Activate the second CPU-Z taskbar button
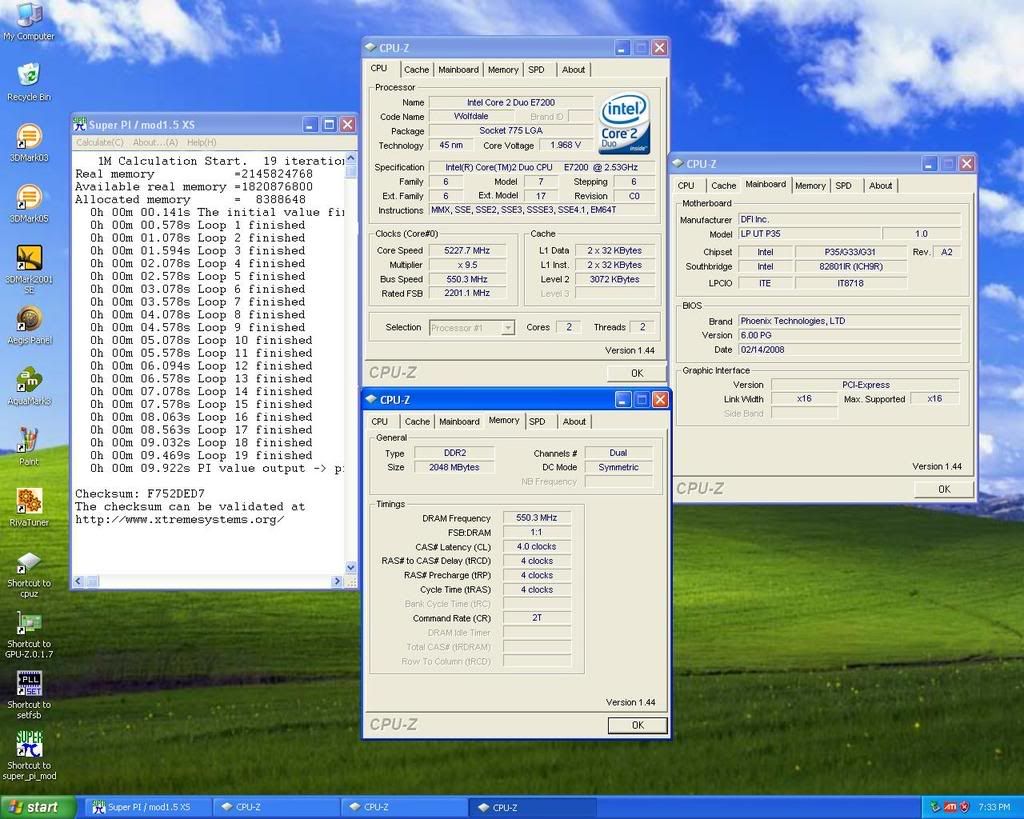 pos(405,807)
